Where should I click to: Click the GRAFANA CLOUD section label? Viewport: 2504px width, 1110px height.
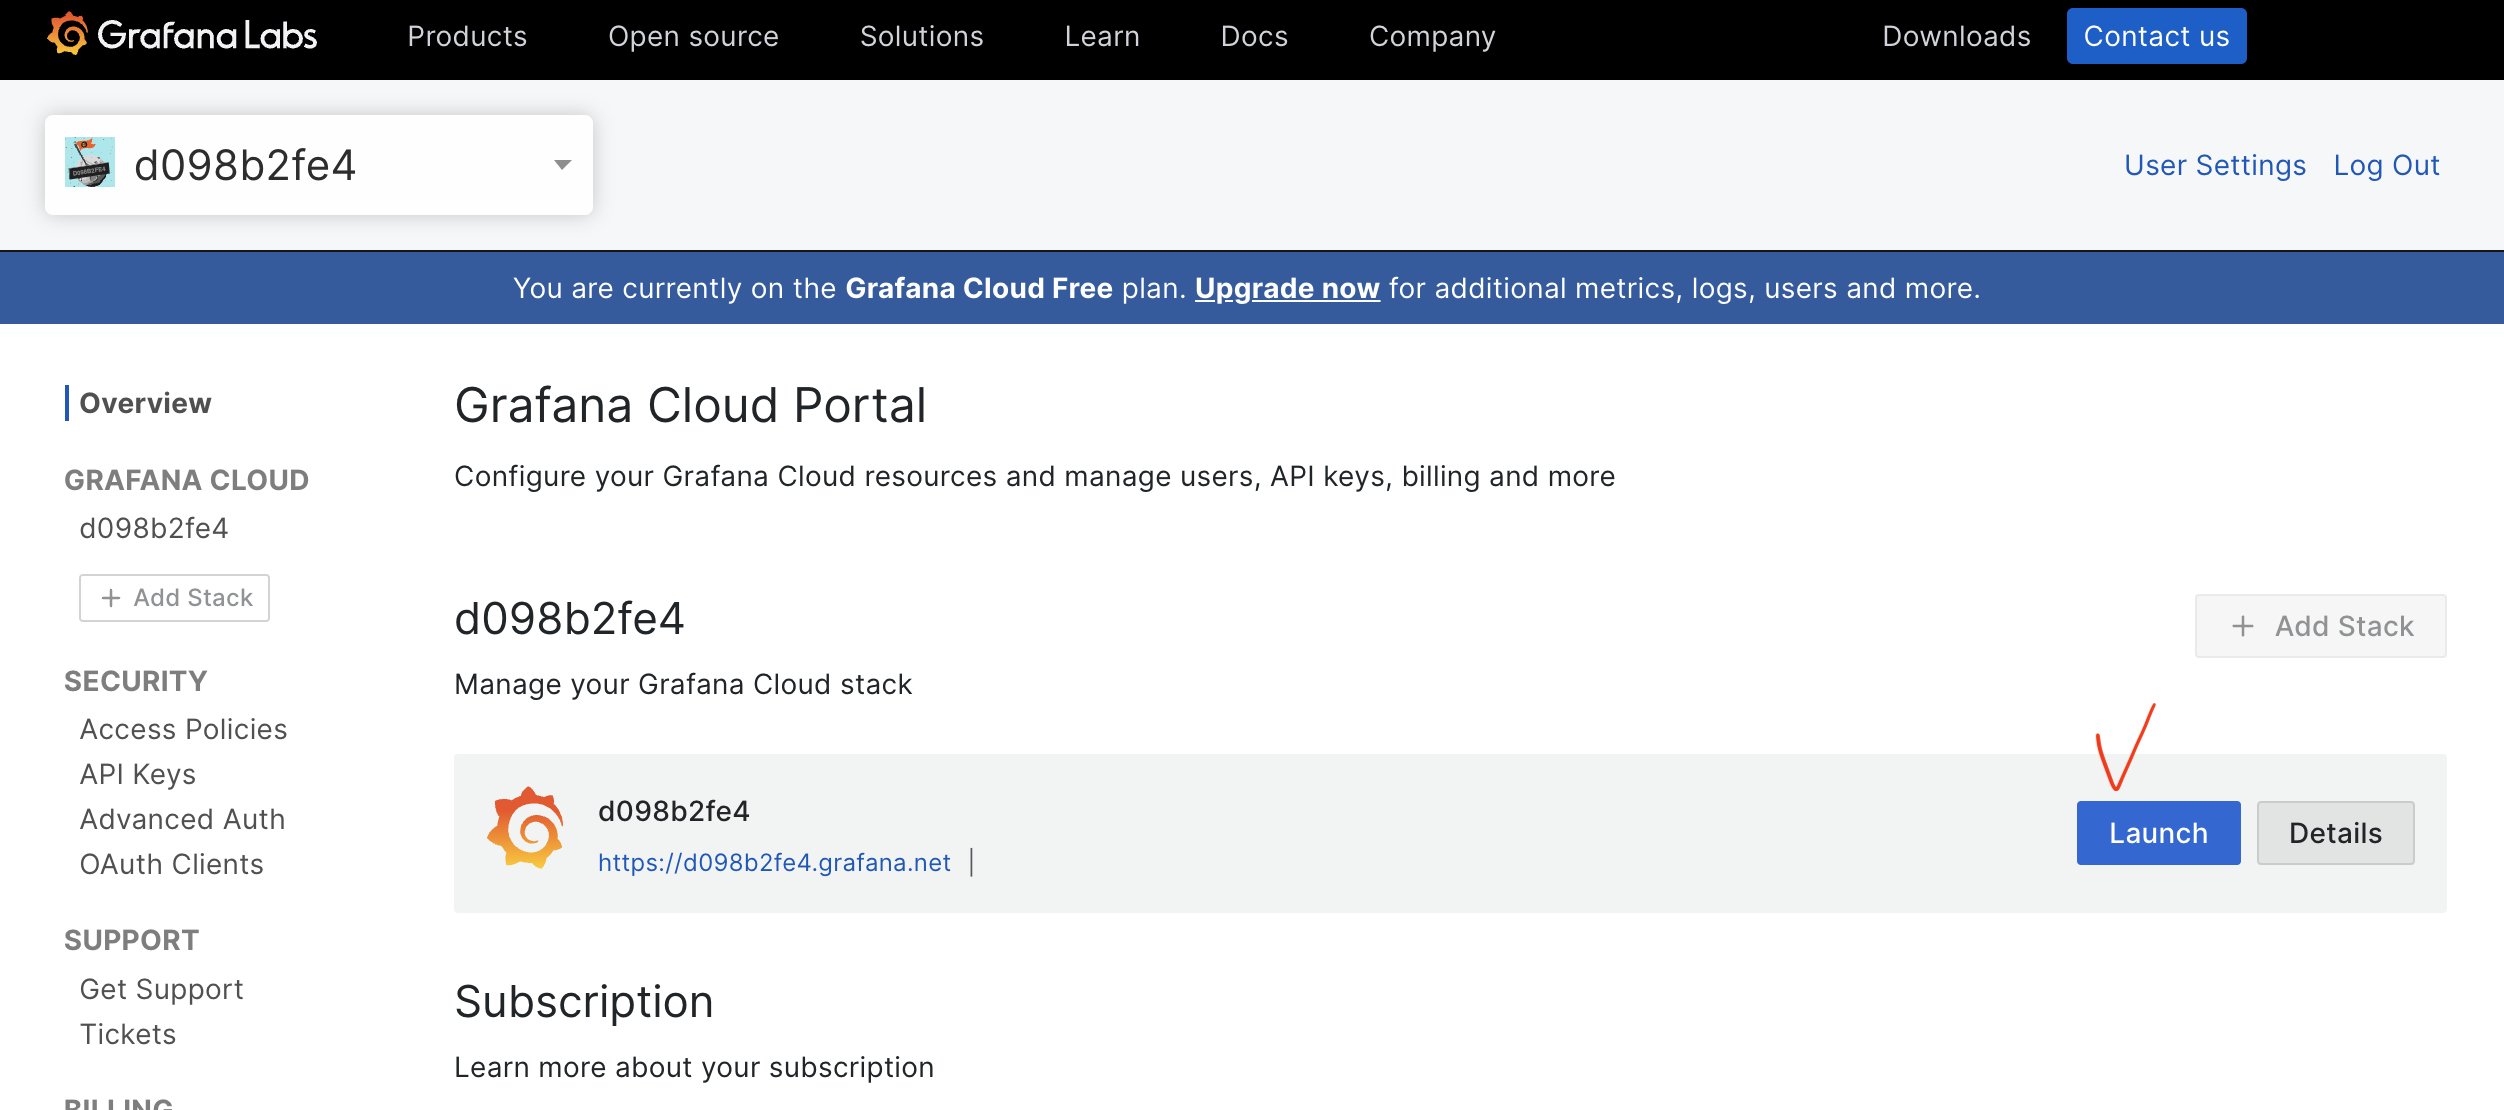click(x=186, y=480)
